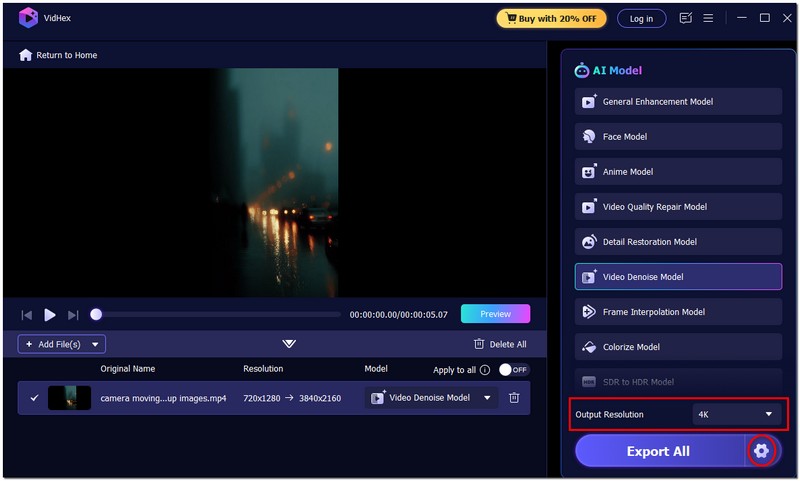
Task: Select the Face Model option
Action: pyautogui.click(x=678, y=137)
